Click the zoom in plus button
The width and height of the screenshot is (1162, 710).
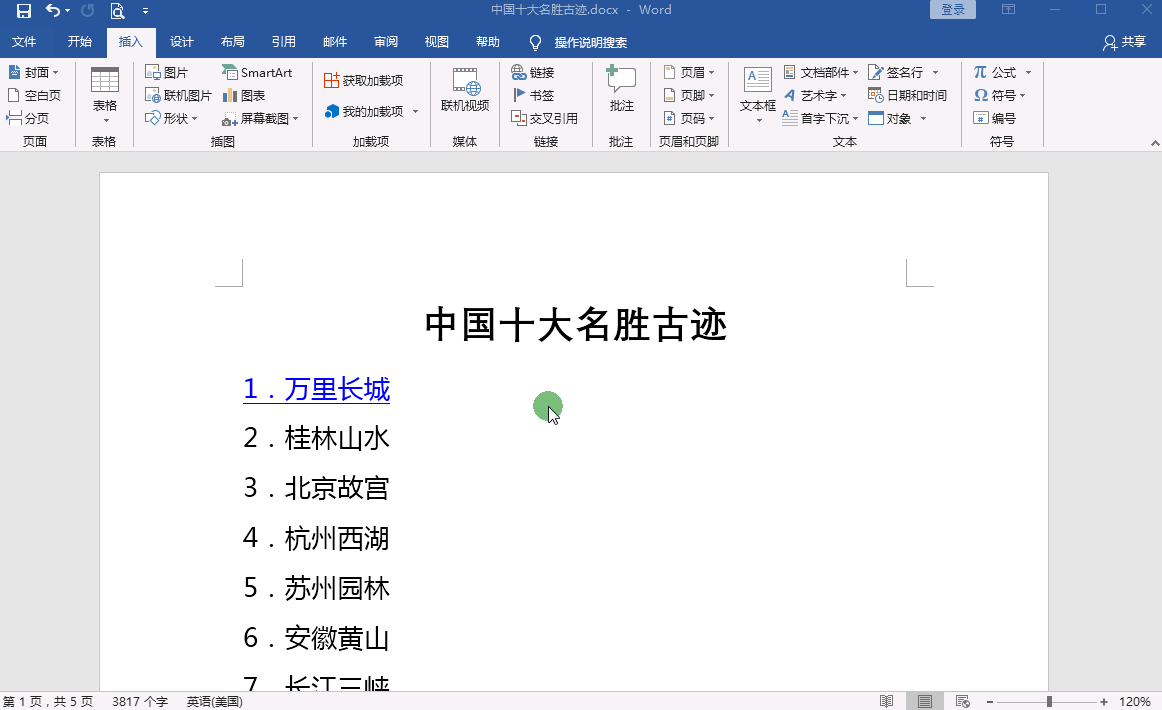pyautogui.click(x=1104, y=702)
